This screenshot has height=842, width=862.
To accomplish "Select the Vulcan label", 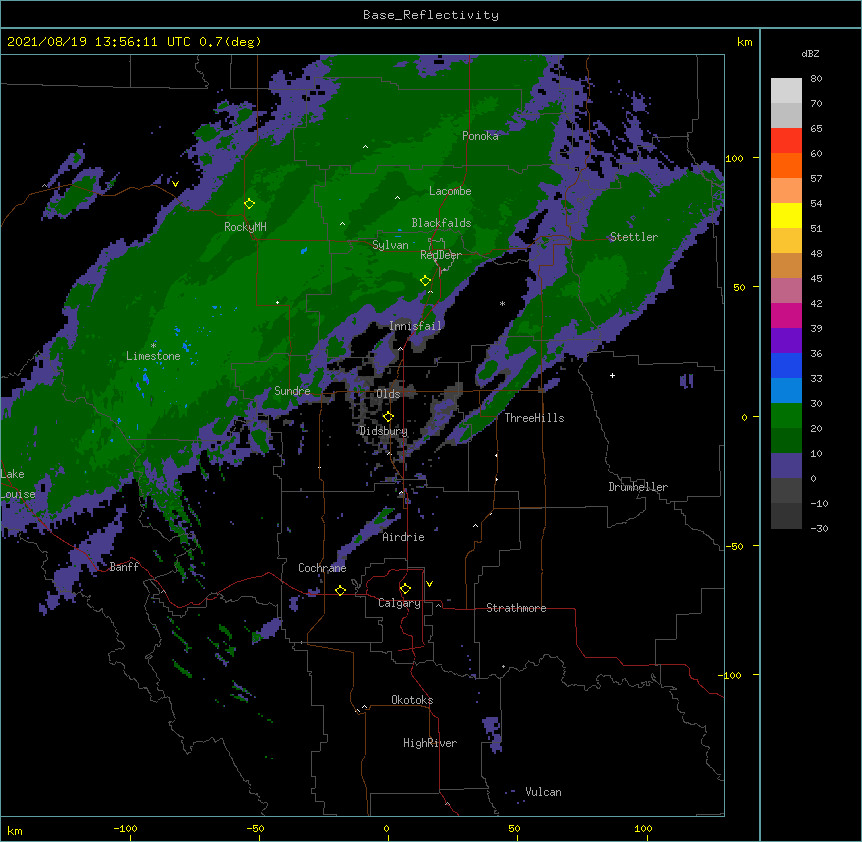I will [543, 792].
